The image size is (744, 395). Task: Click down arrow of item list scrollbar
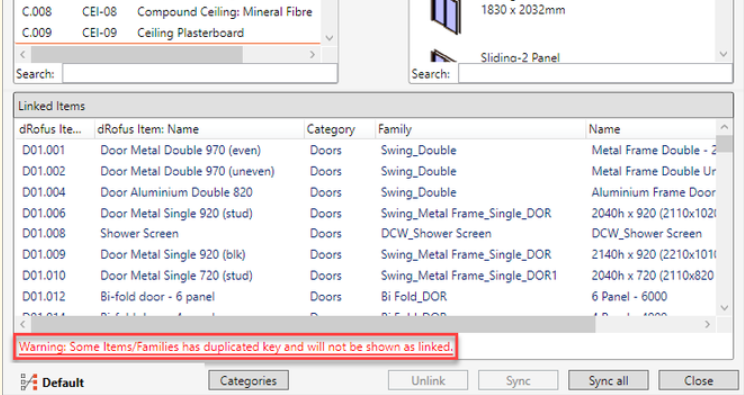(x=329, y=38)
